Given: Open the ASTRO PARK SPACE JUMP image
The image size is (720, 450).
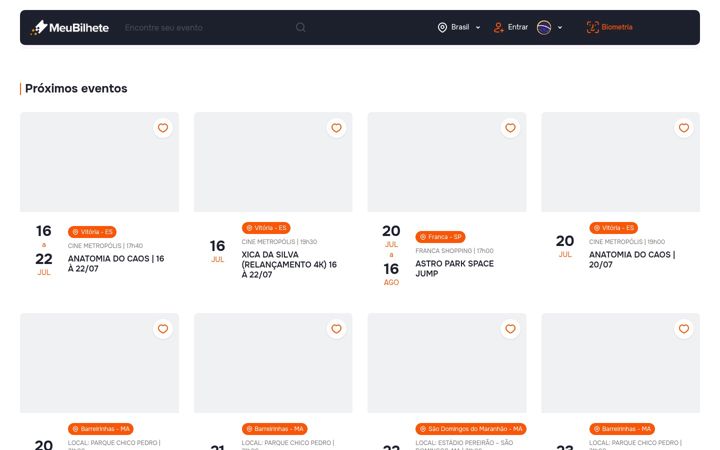Looking at the screenshot, I should (x=447, y=162).
